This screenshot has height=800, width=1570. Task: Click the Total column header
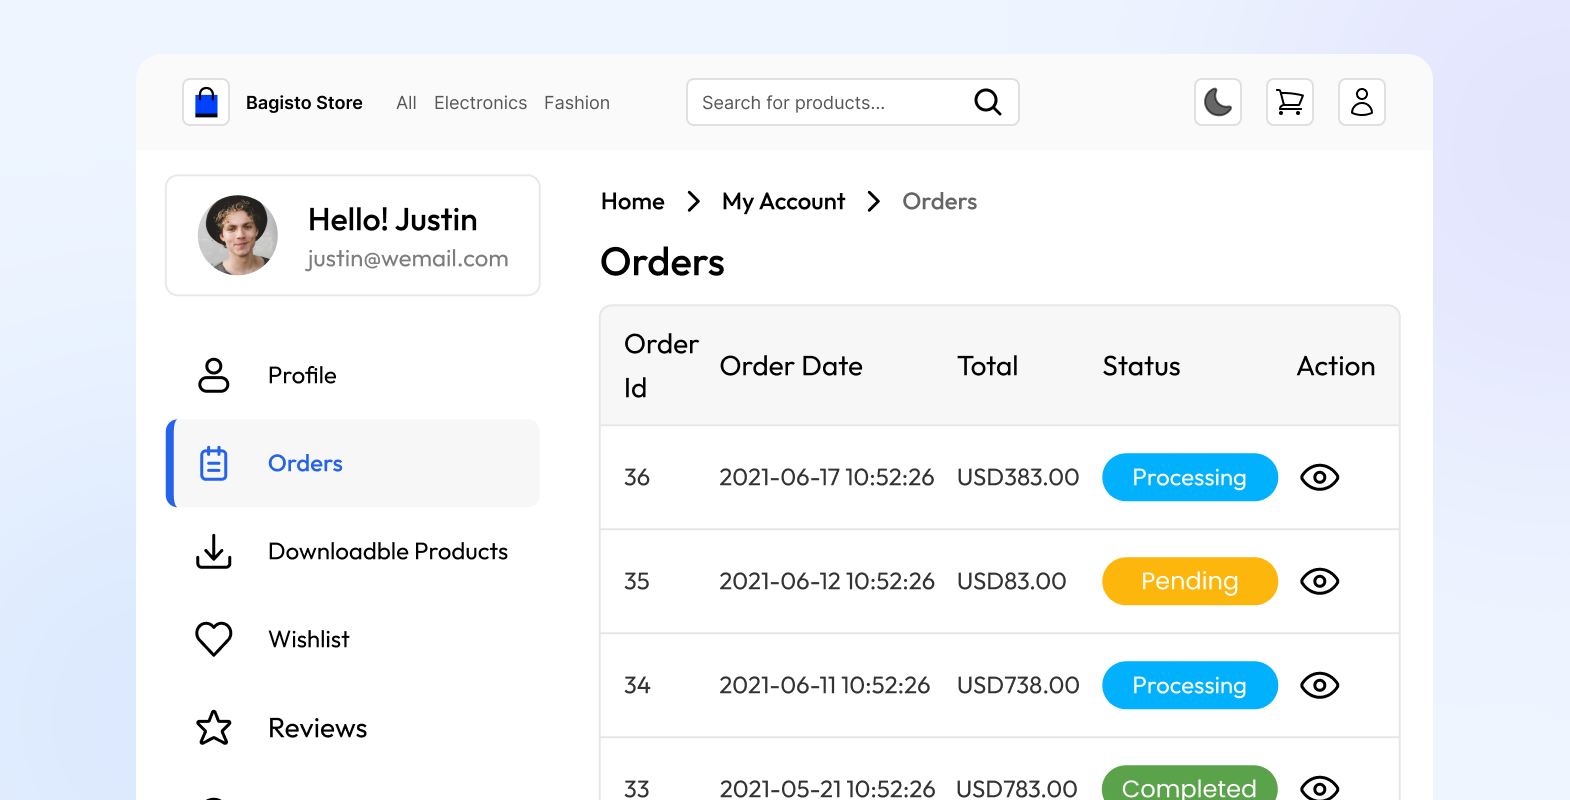[987, 366]
